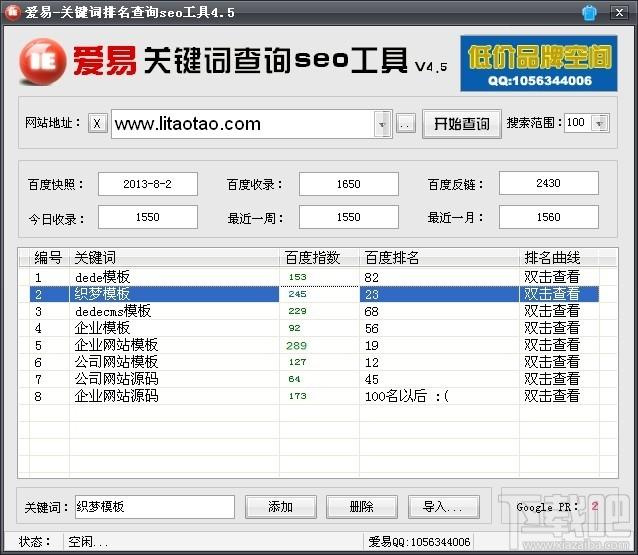Click the 搜索范围 value 100

point(576,122)
